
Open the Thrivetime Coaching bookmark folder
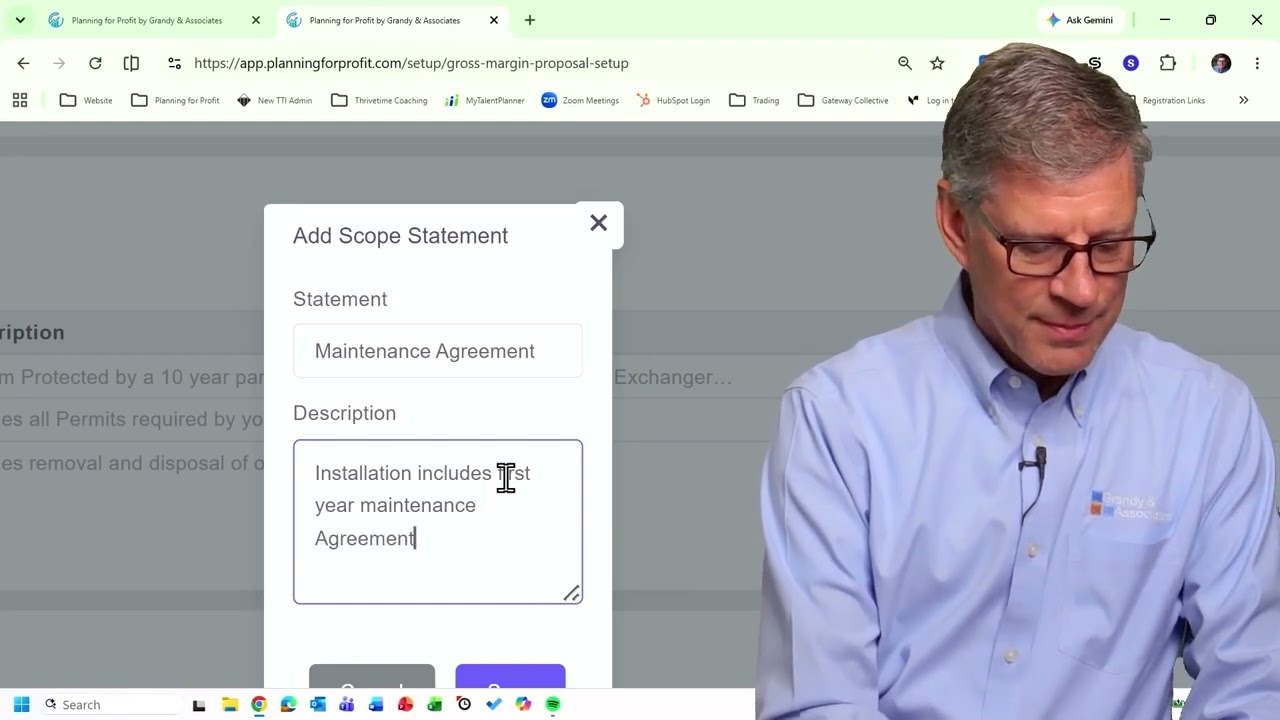tap(379, 100)
